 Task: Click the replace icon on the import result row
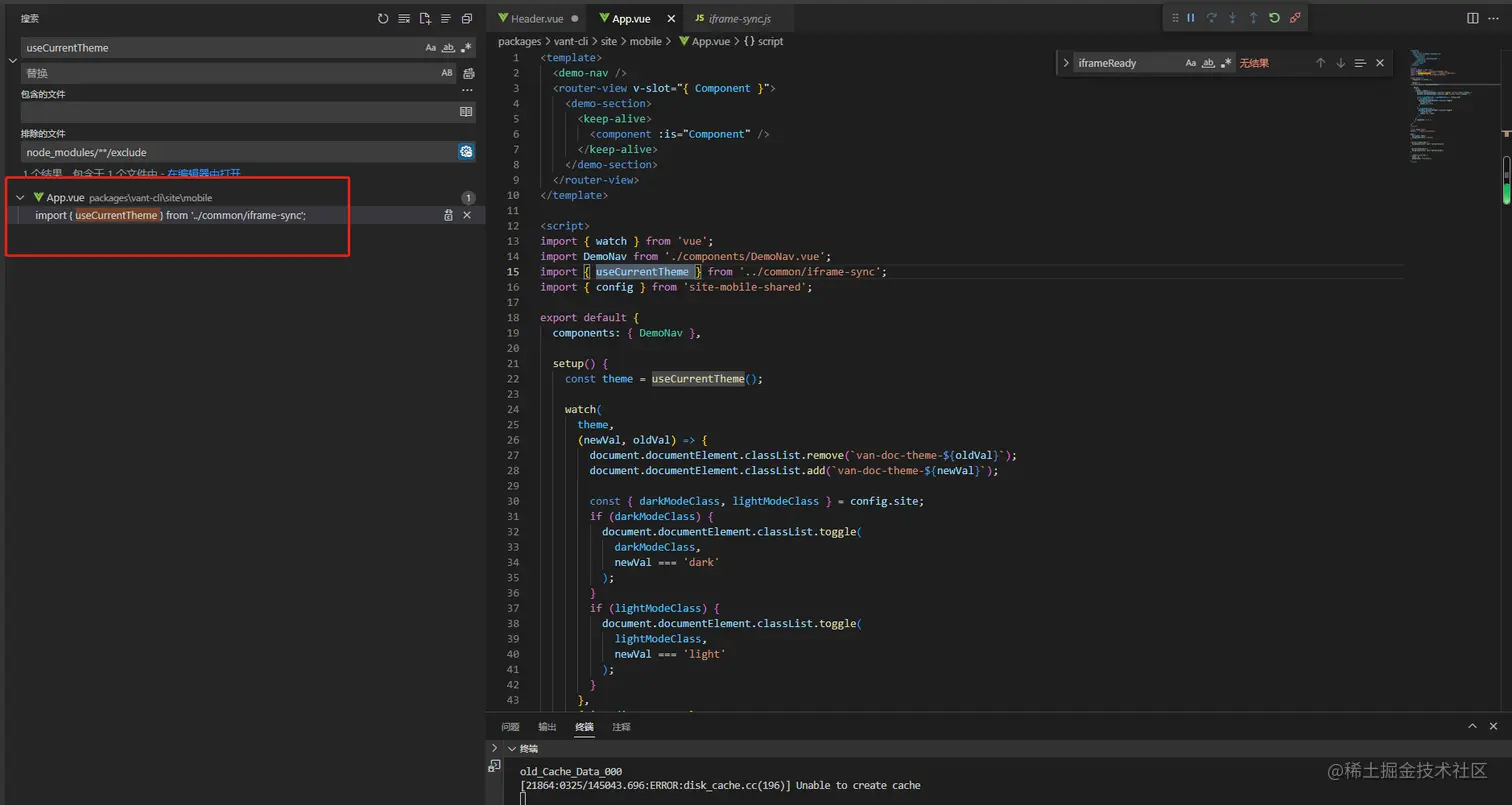(448, 215)
